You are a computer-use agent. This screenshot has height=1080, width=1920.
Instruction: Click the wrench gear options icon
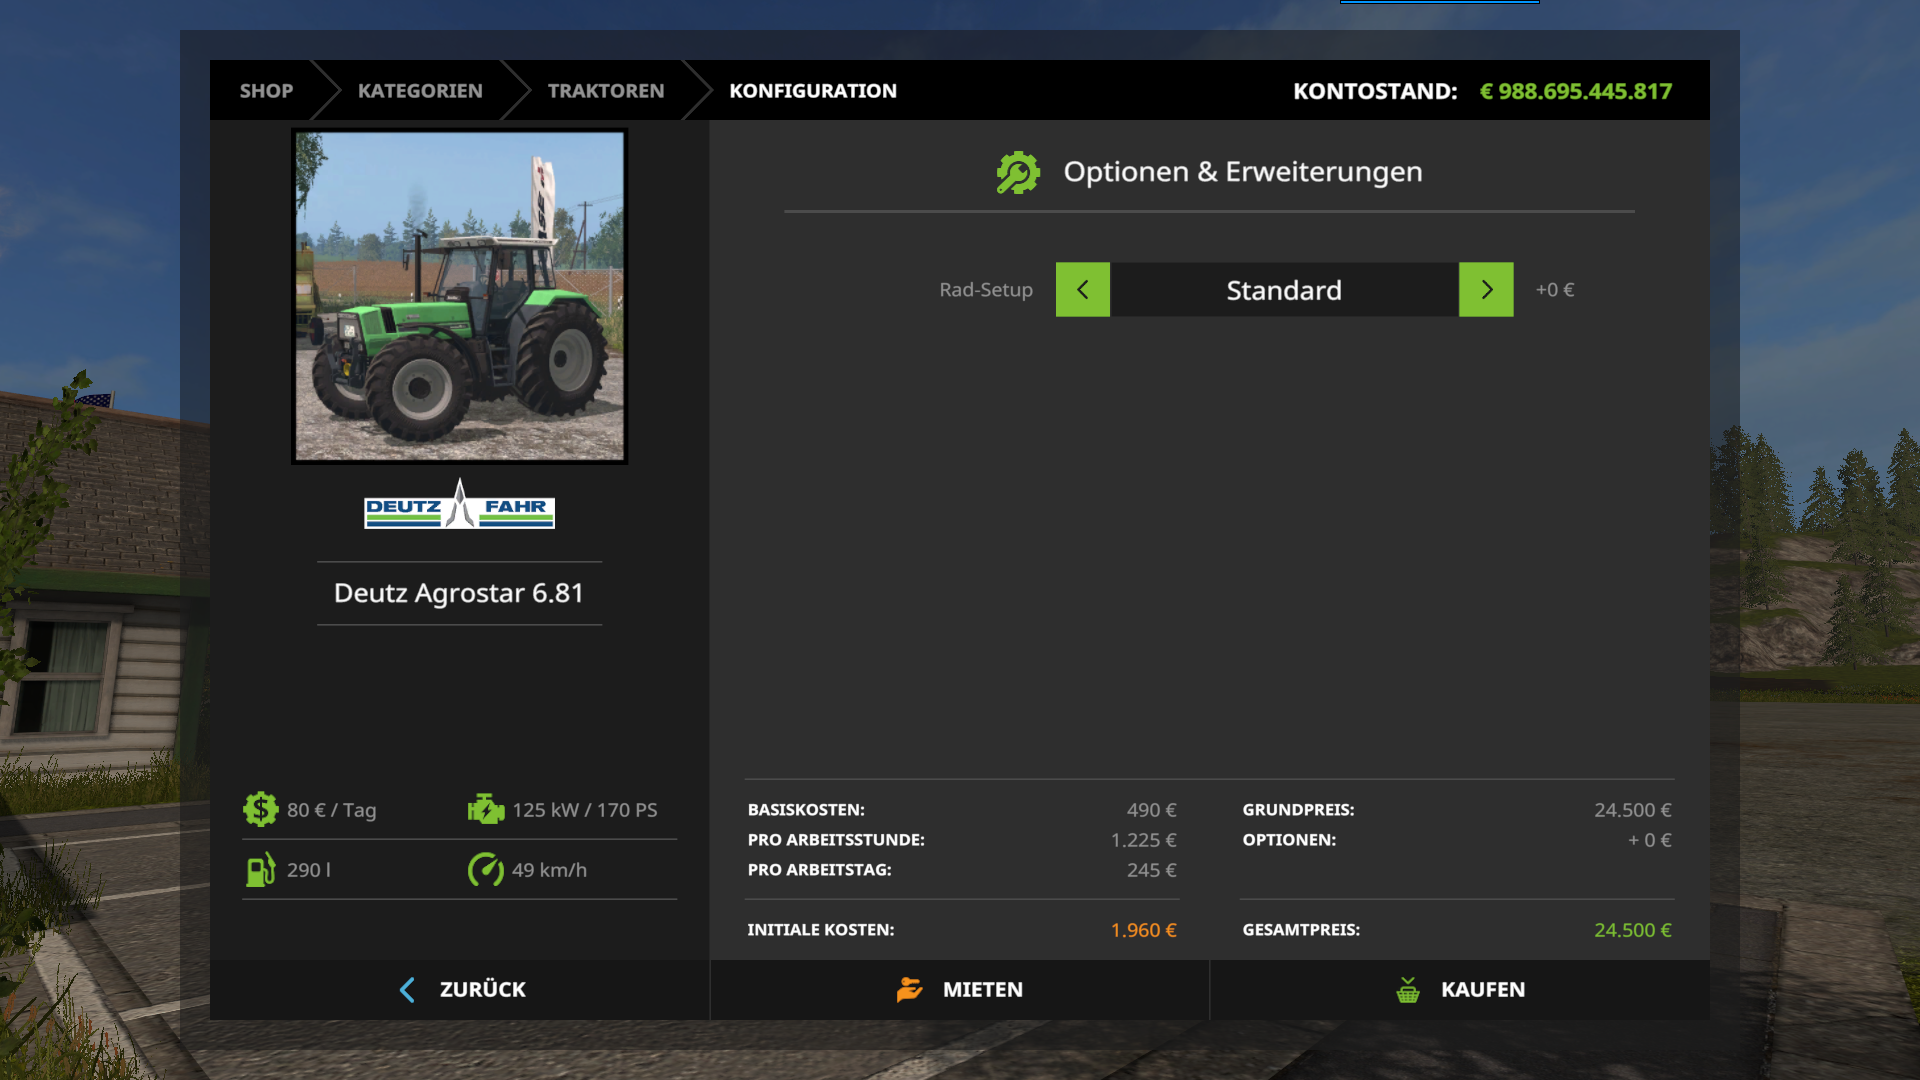click(x=1018, y=172)
